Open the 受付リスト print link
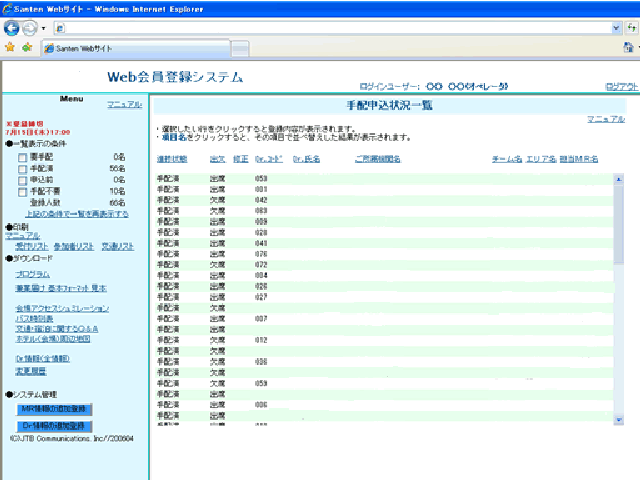Screen dimensions: 640x480 coord(31,247)
